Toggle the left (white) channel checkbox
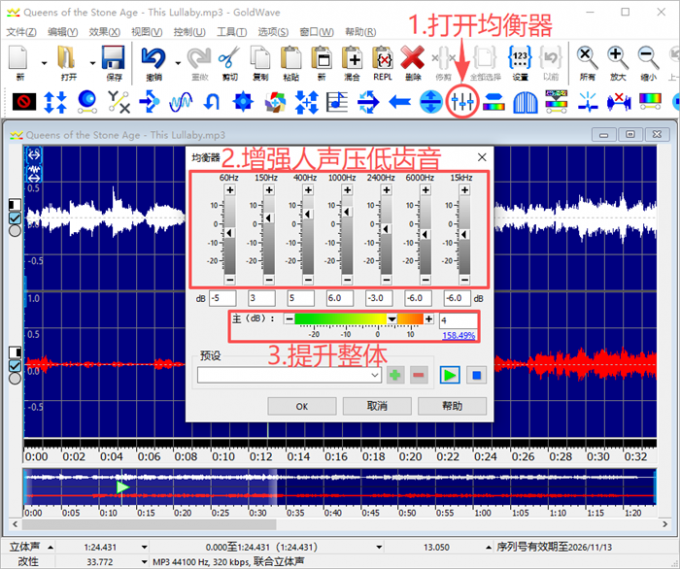 pyautogui.click(x=15, y=218)
